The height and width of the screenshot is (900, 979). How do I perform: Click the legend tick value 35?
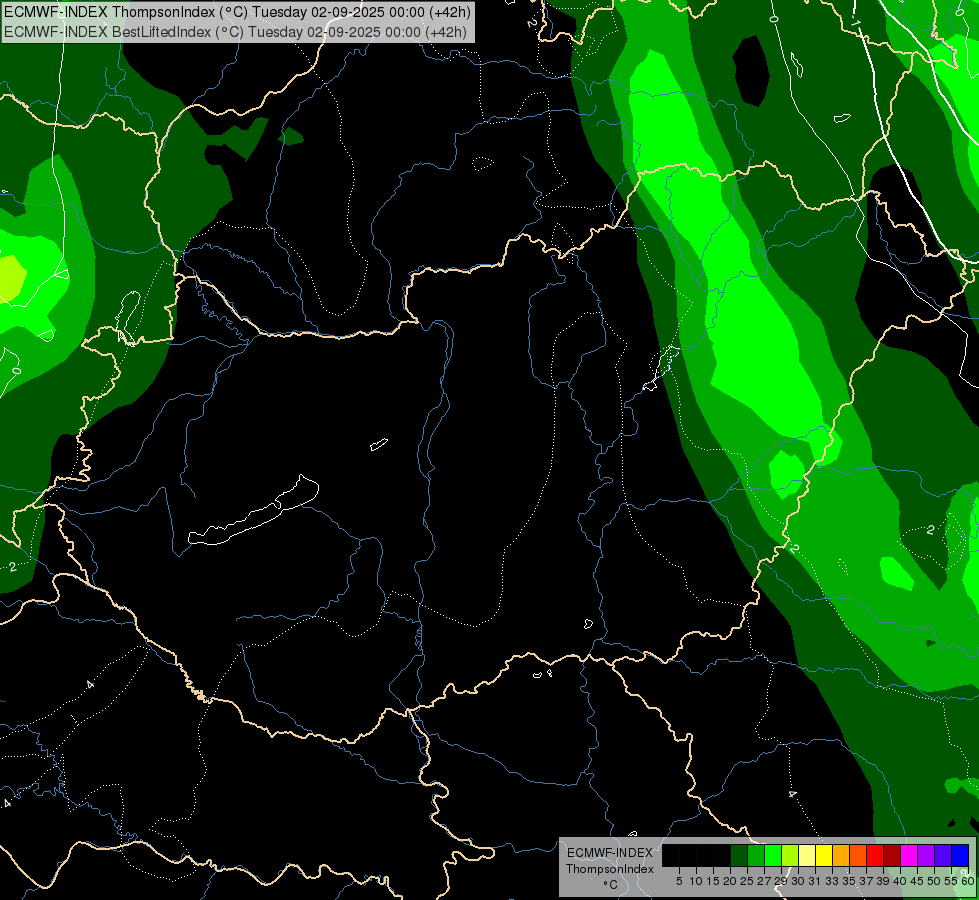(850, 881)
